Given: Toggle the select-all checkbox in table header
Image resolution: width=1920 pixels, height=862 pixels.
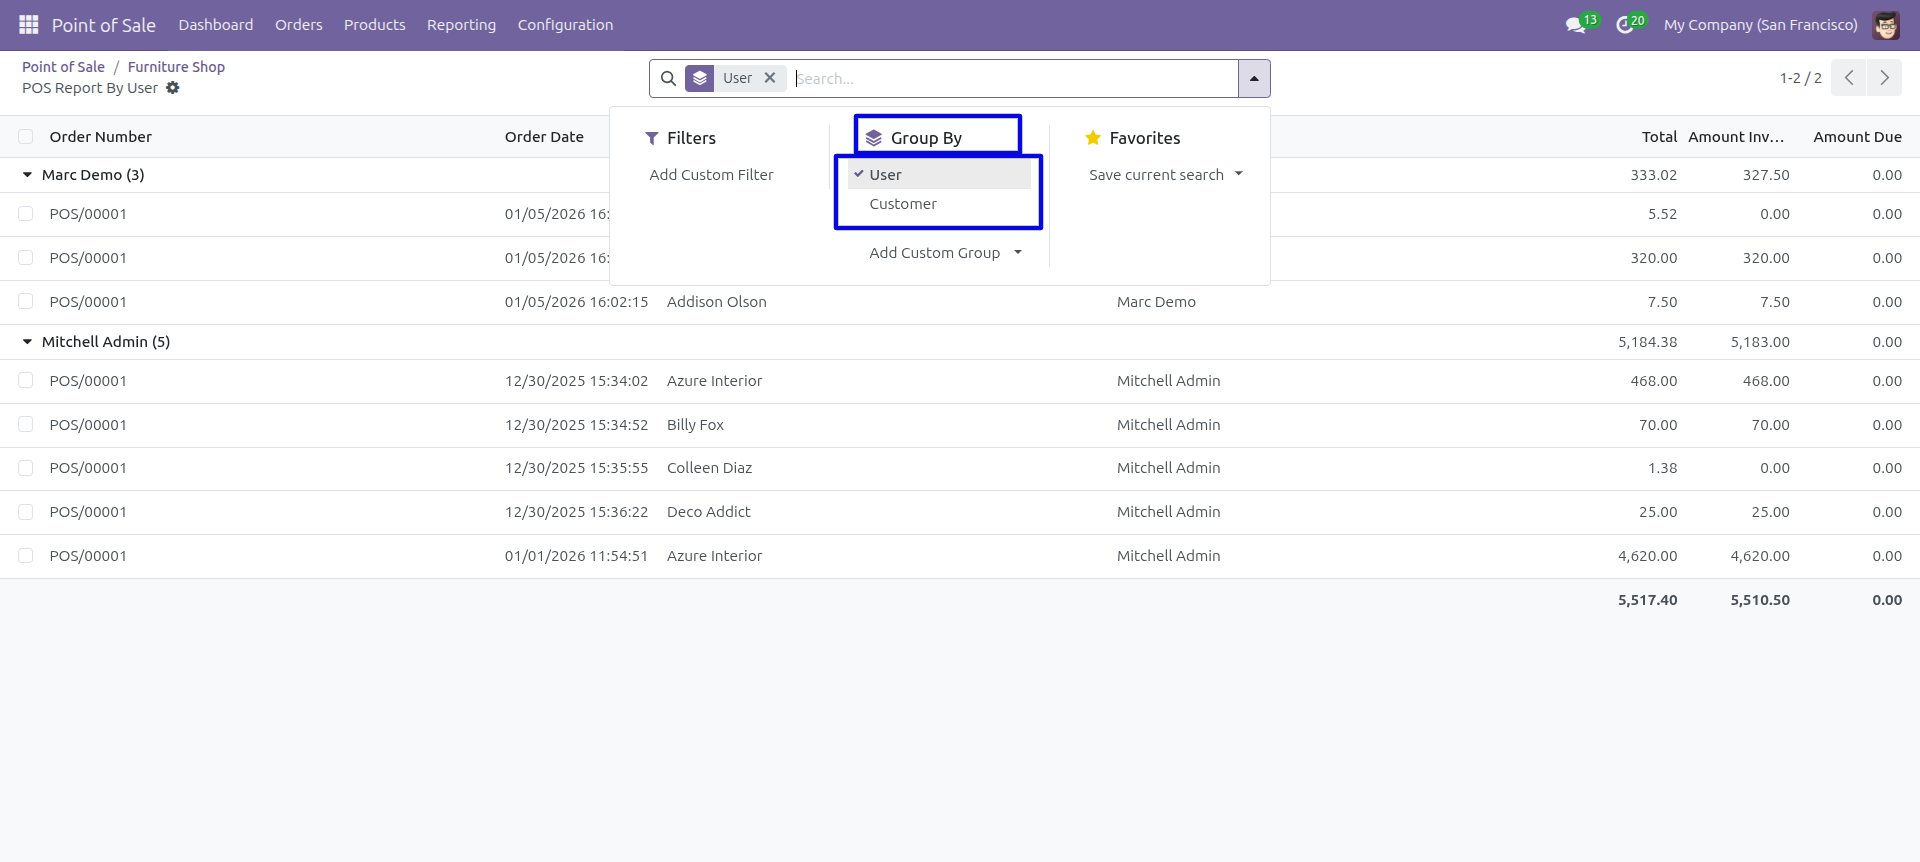Looking at the screenshot, I should pos(26,137).
